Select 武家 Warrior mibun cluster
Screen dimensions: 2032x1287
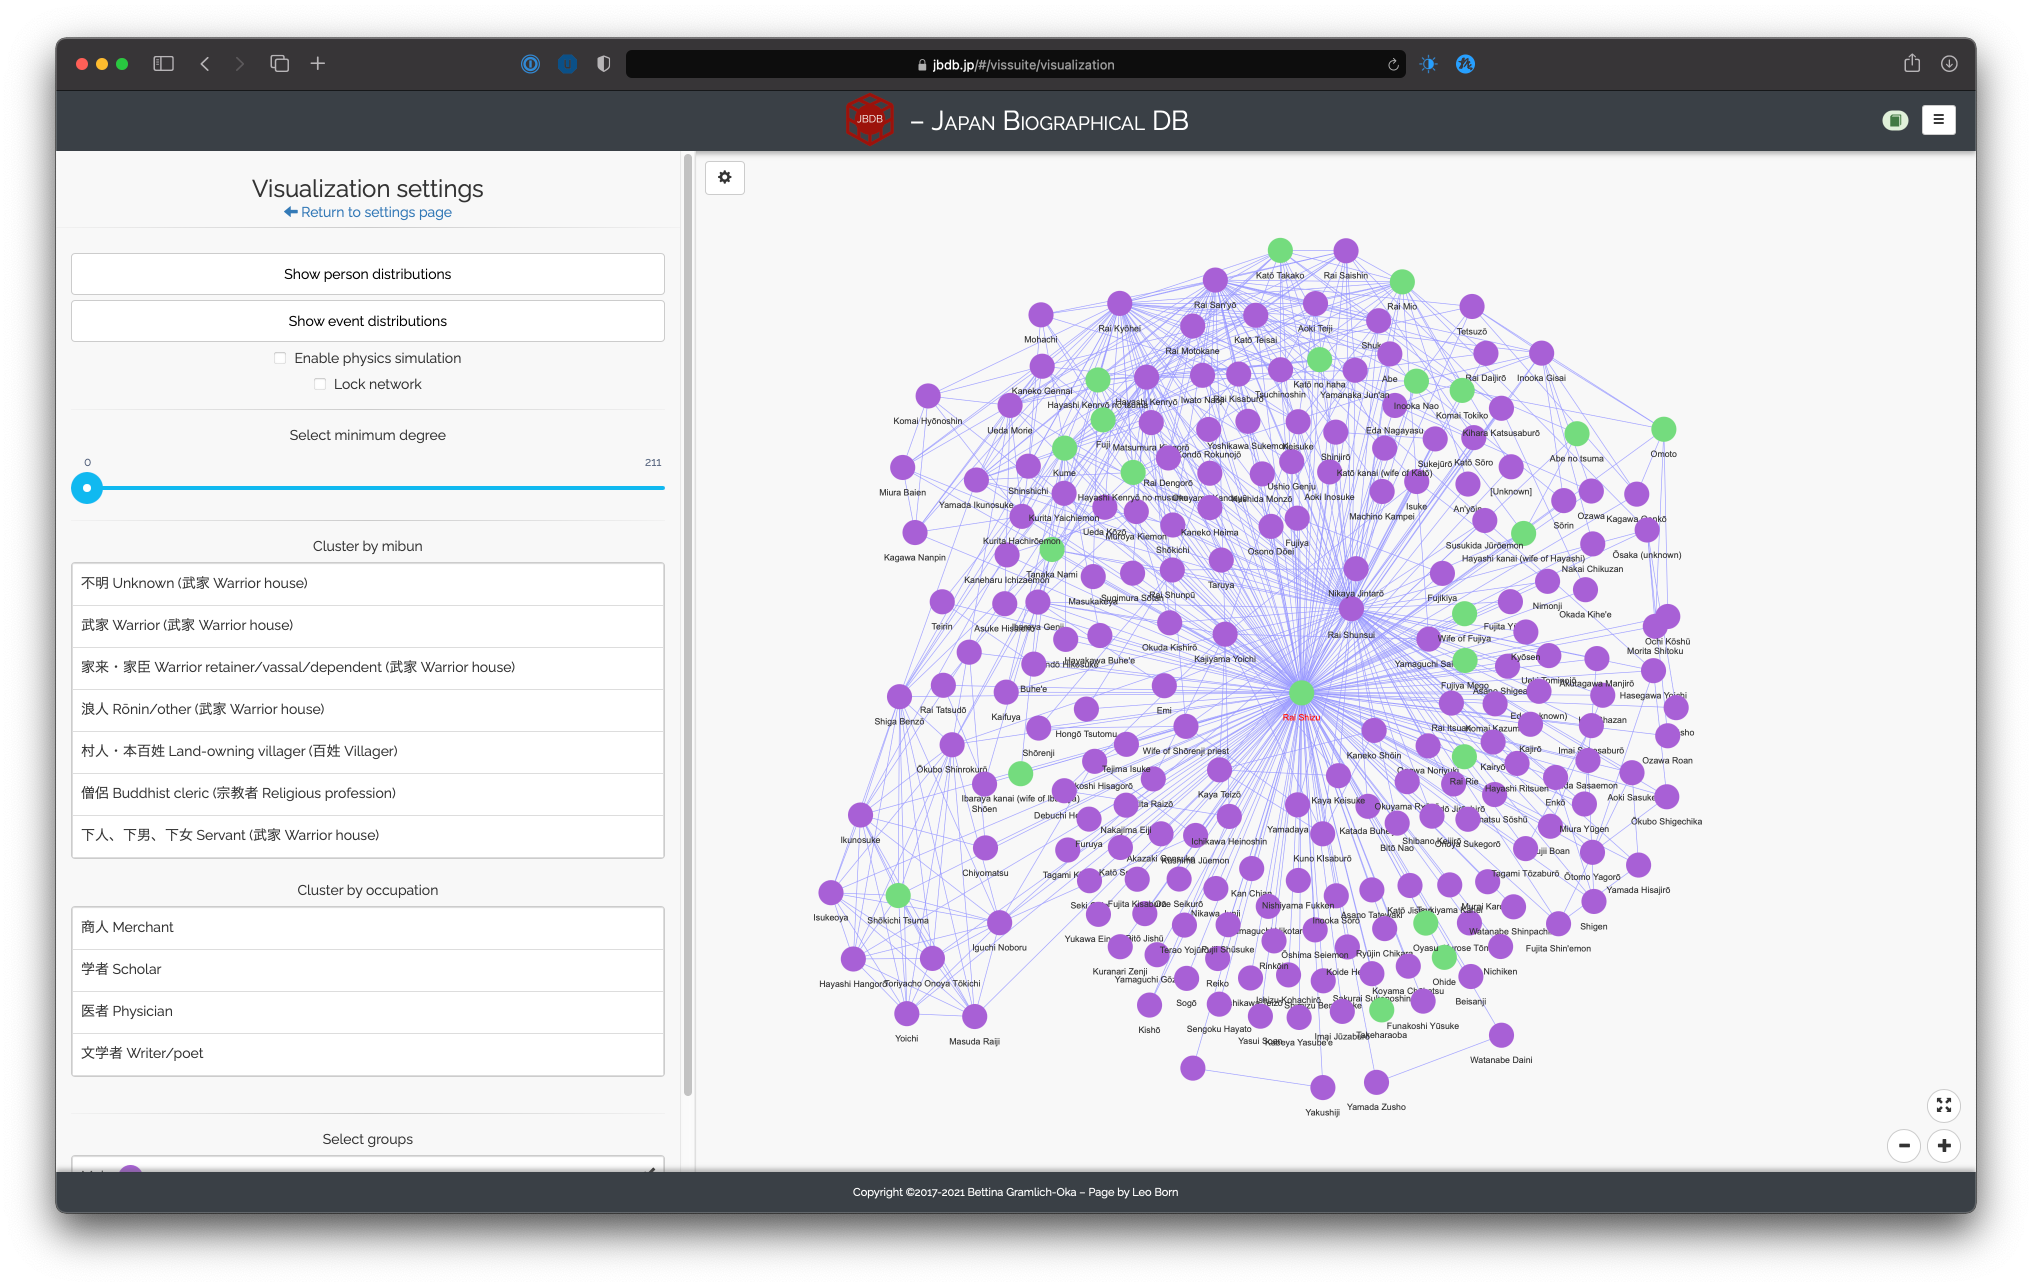pos(368,625)
